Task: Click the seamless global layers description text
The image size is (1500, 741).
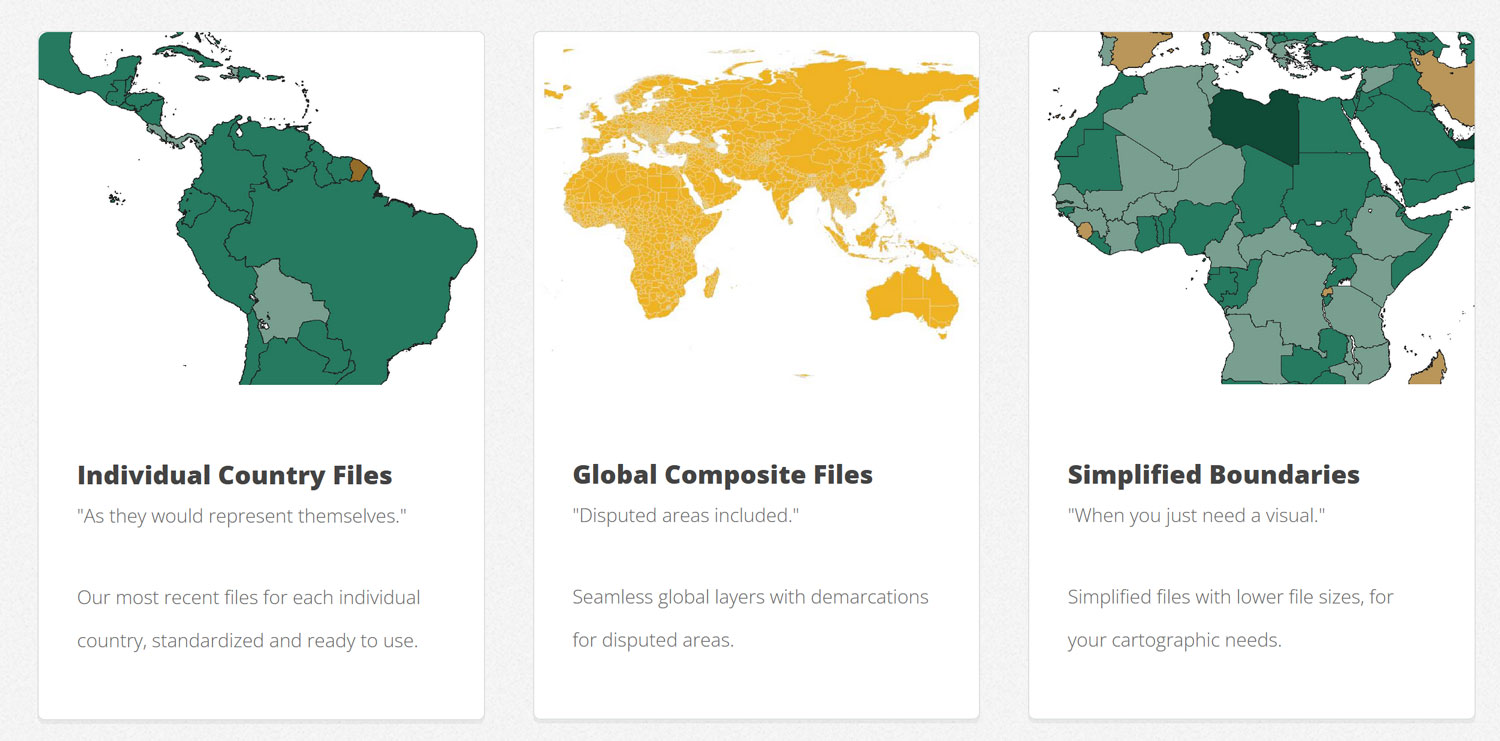Action: point(750,619)
